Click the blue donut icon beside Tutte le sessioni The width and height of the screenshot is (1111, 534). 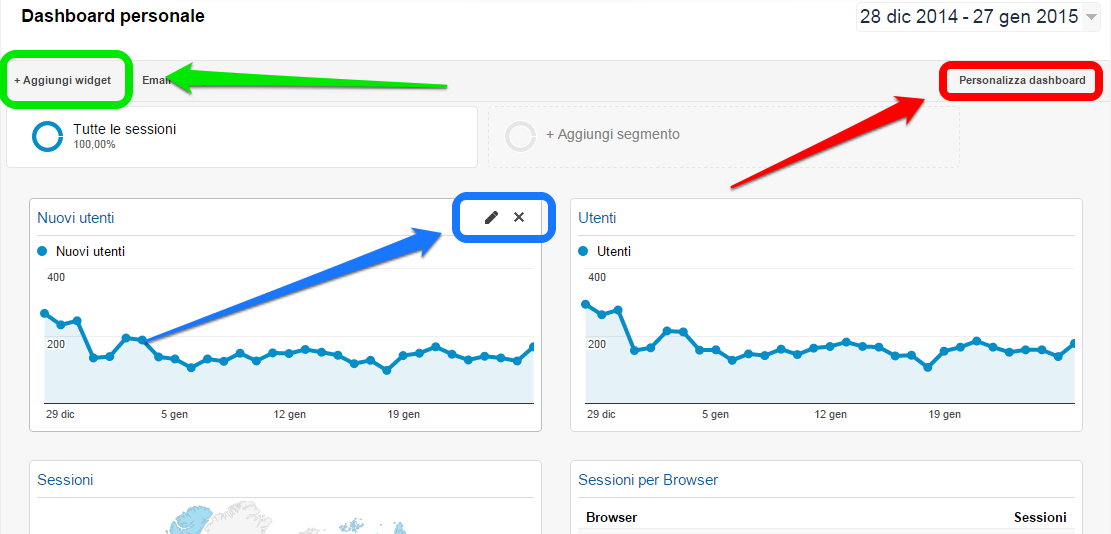point(48,136)
